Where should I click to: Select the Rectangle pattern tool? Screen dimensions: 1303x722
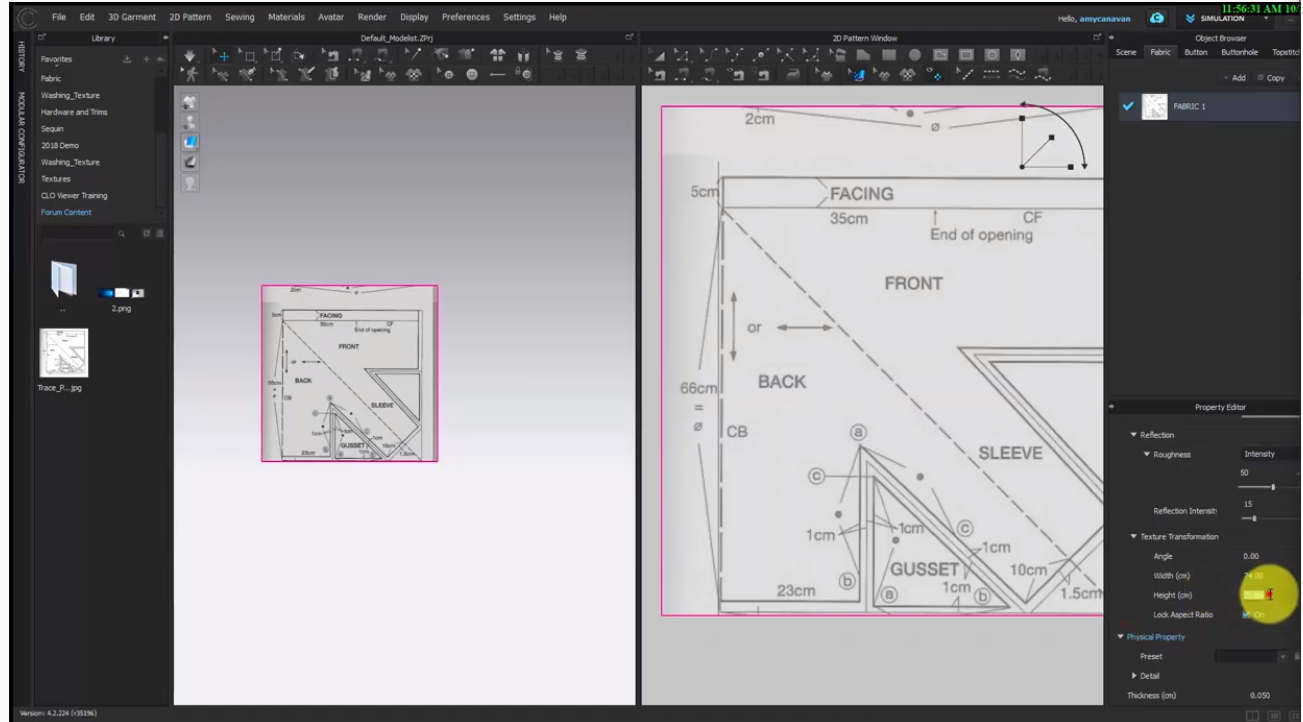(x=889, y=56)
